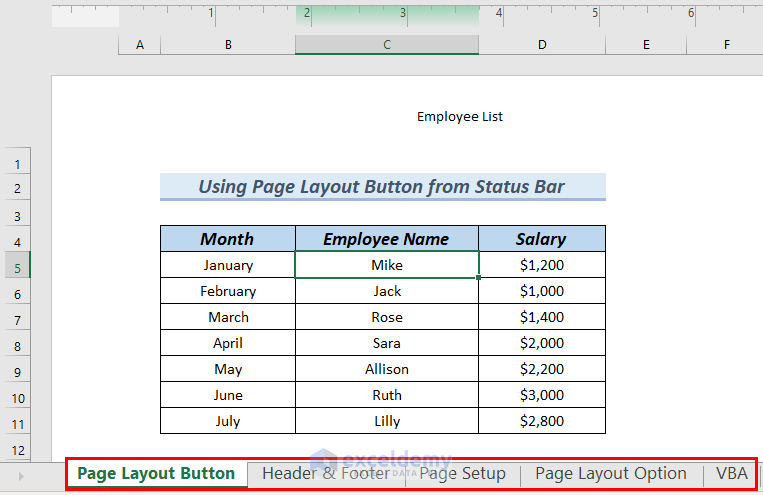Click row 5 header
The image size is (763, 495).
tap(17, 266)
